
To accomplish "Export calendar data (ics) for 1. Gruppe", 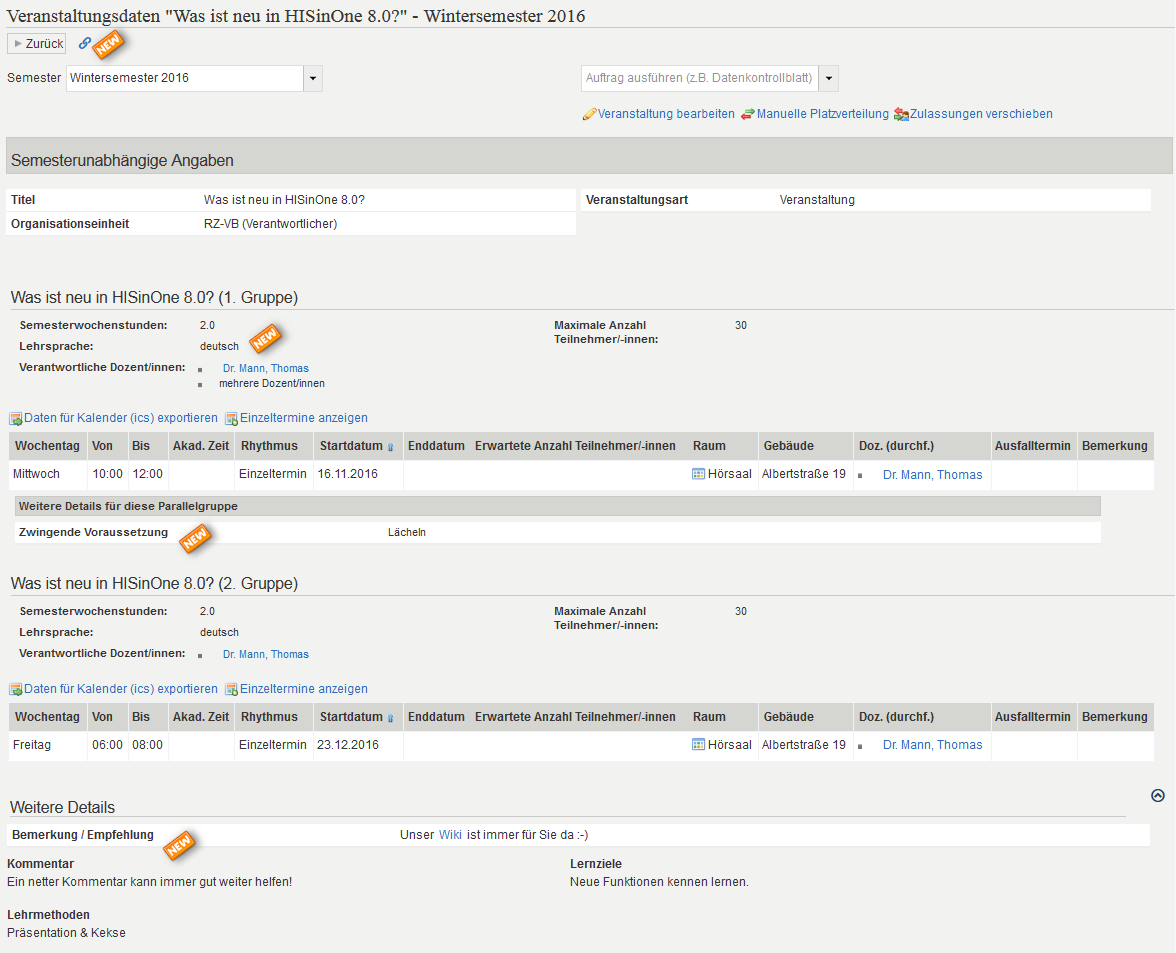I will [x=121, y=418].
